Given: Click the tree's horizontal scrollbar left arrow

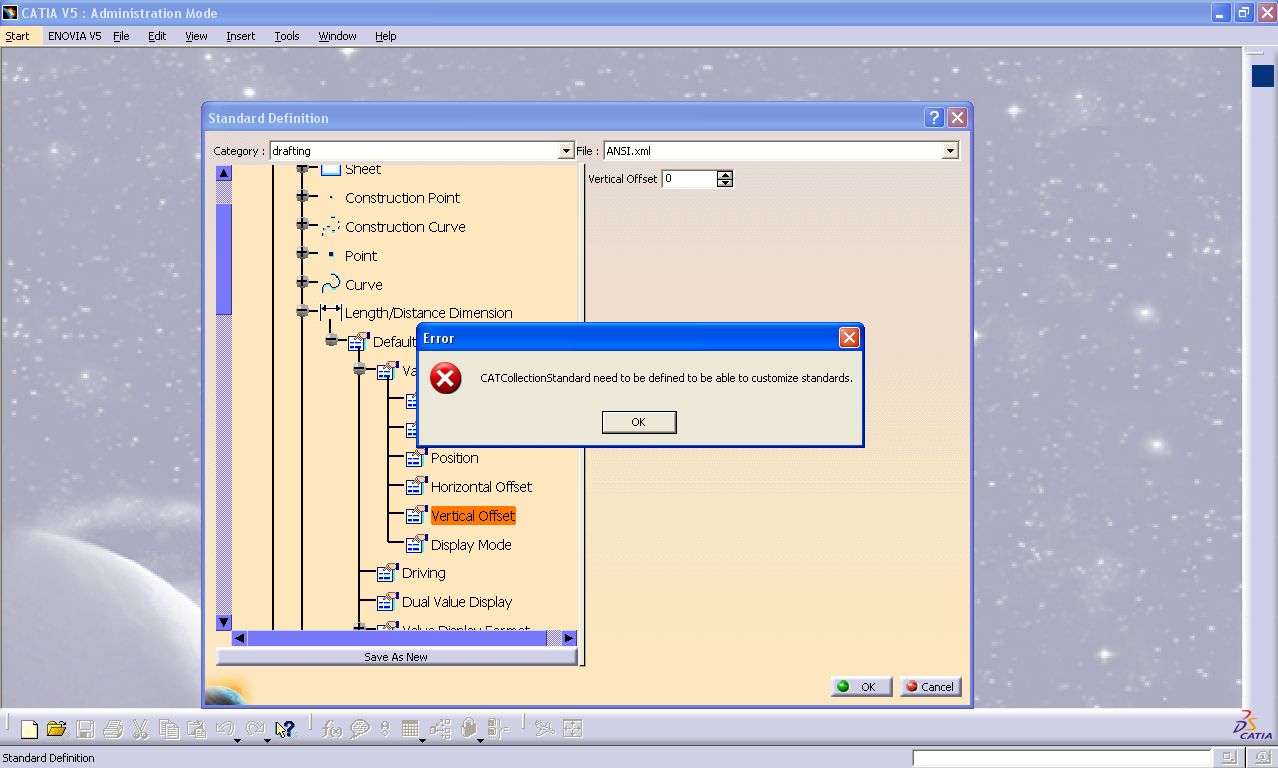Looking at the screenshot, I should 240,638.
